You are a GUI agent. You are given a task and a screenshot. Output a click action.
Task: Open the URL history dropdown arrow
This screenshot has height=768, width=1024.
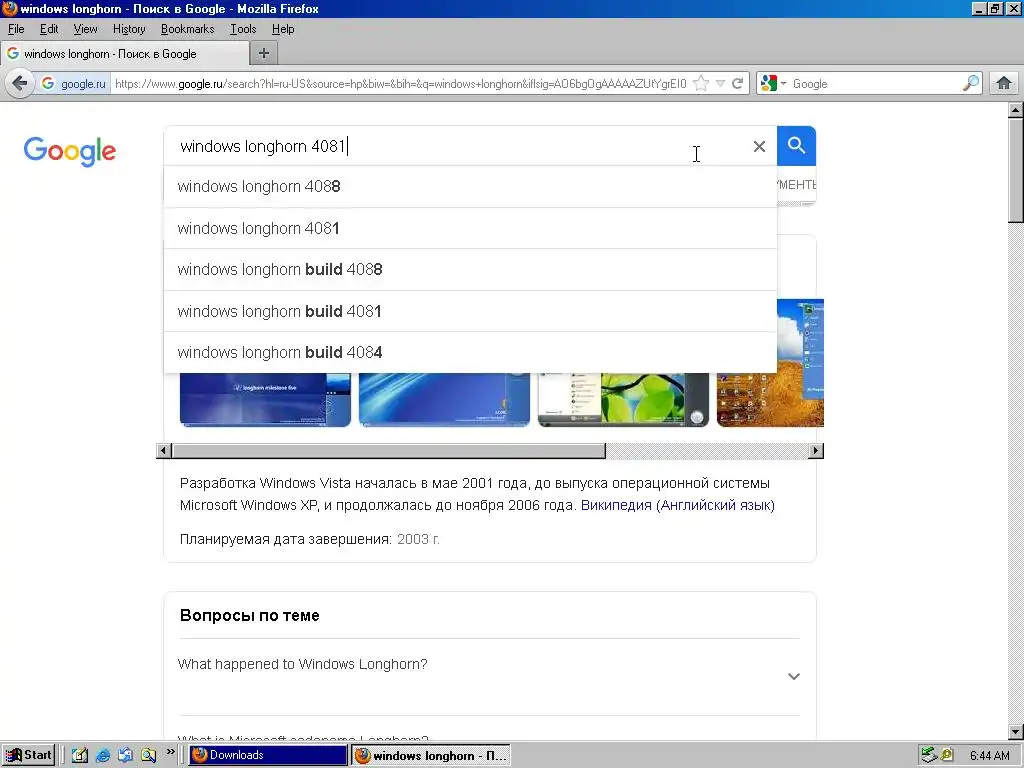point(720,84)
